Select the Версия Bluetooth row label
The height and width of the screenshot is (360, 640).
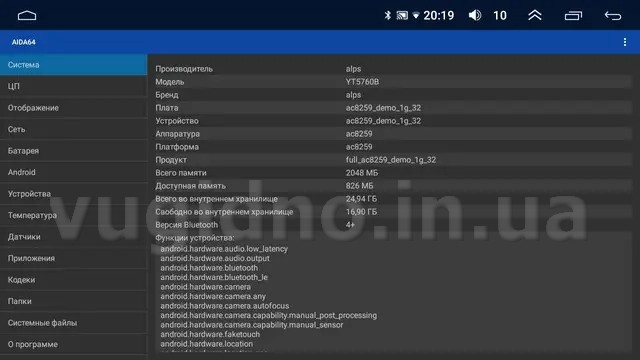[187, 225]
